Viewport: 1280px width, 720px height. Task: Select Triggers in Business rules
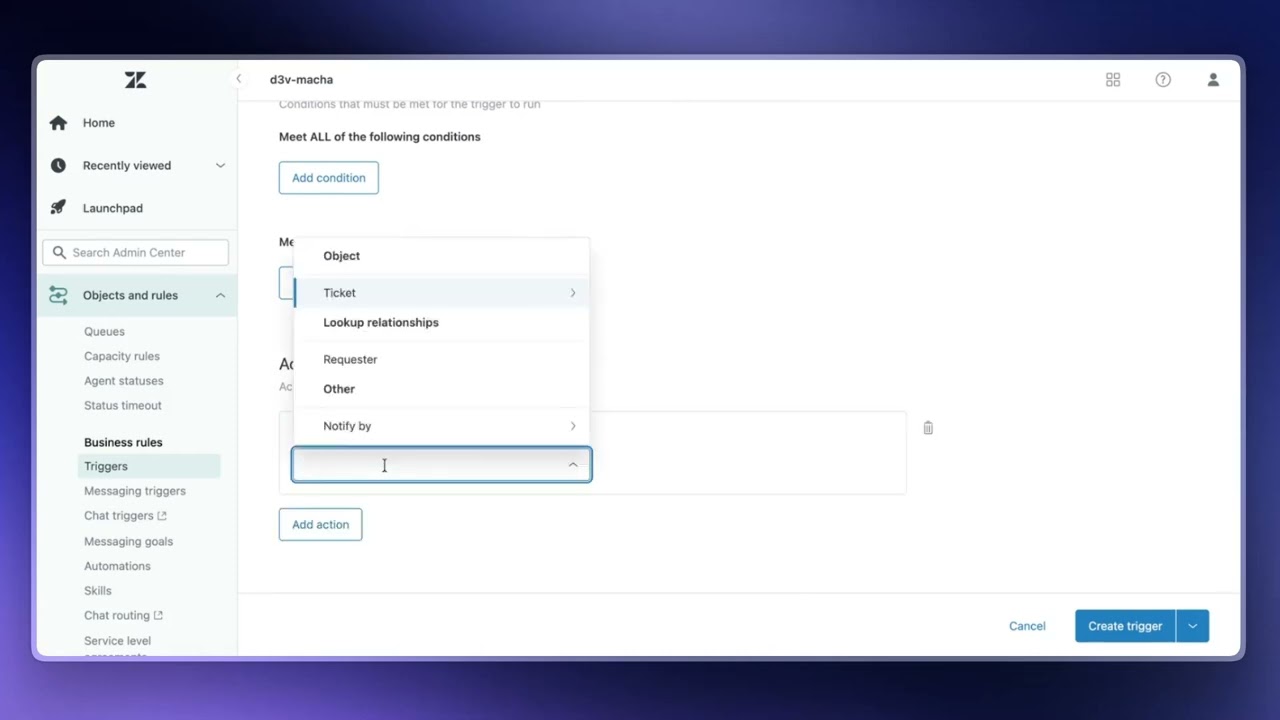pyautogui.click(x=149, y=466)
